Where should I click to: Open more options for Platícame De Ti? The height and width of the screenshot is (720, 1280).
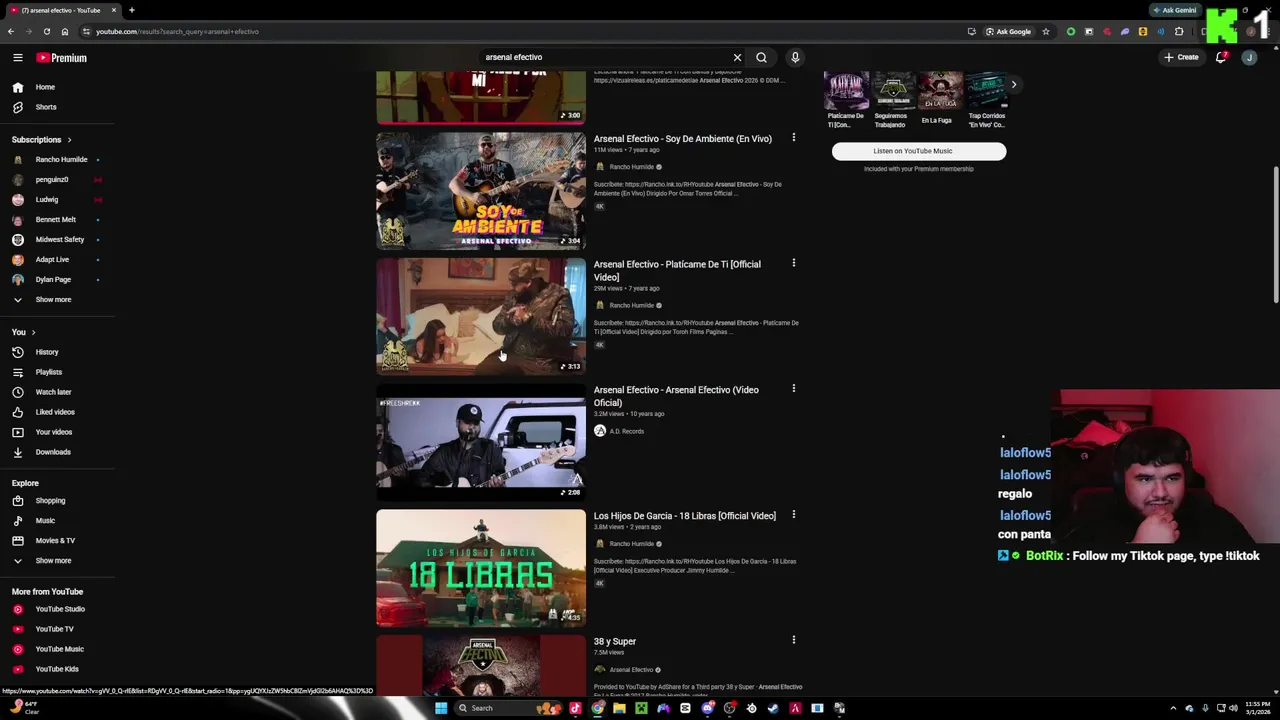[x=794, y=263]
